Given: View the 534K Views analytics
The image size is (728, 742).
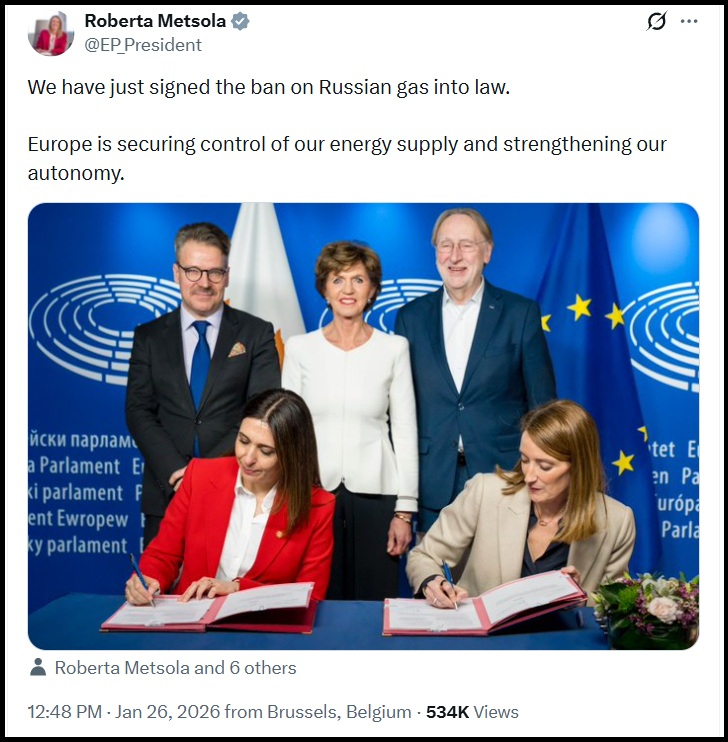Looking at the screenshot, I should 472,712.
